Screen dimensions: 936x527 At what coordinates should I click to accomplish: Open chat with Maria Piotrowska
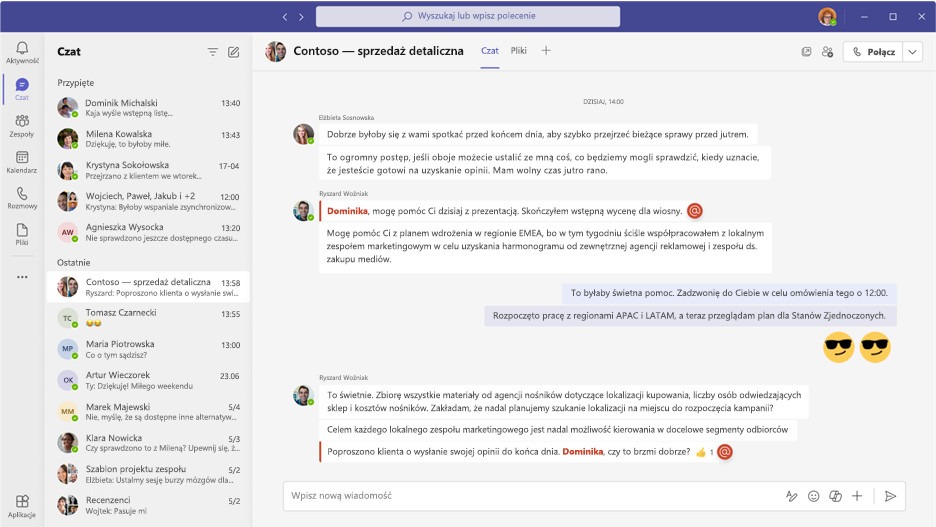coord(148,349)
